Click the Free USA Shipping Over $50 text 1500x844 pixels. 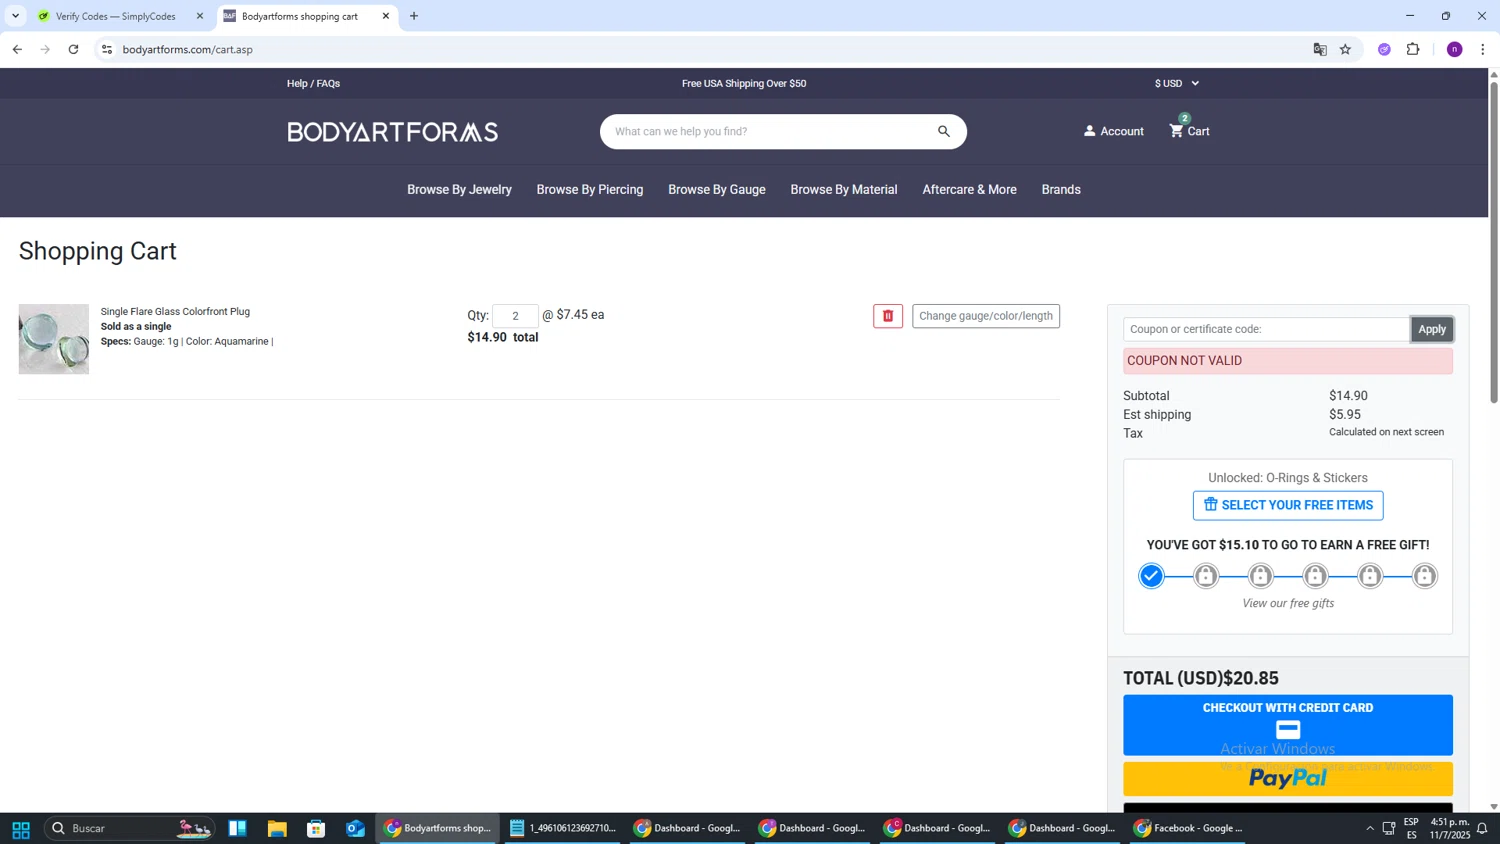point(743,84)
